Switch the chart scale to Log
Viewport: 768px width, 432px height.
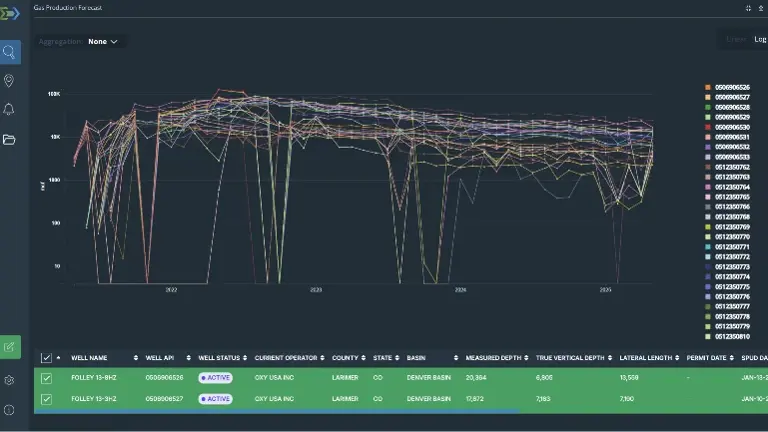coord(759,39)
